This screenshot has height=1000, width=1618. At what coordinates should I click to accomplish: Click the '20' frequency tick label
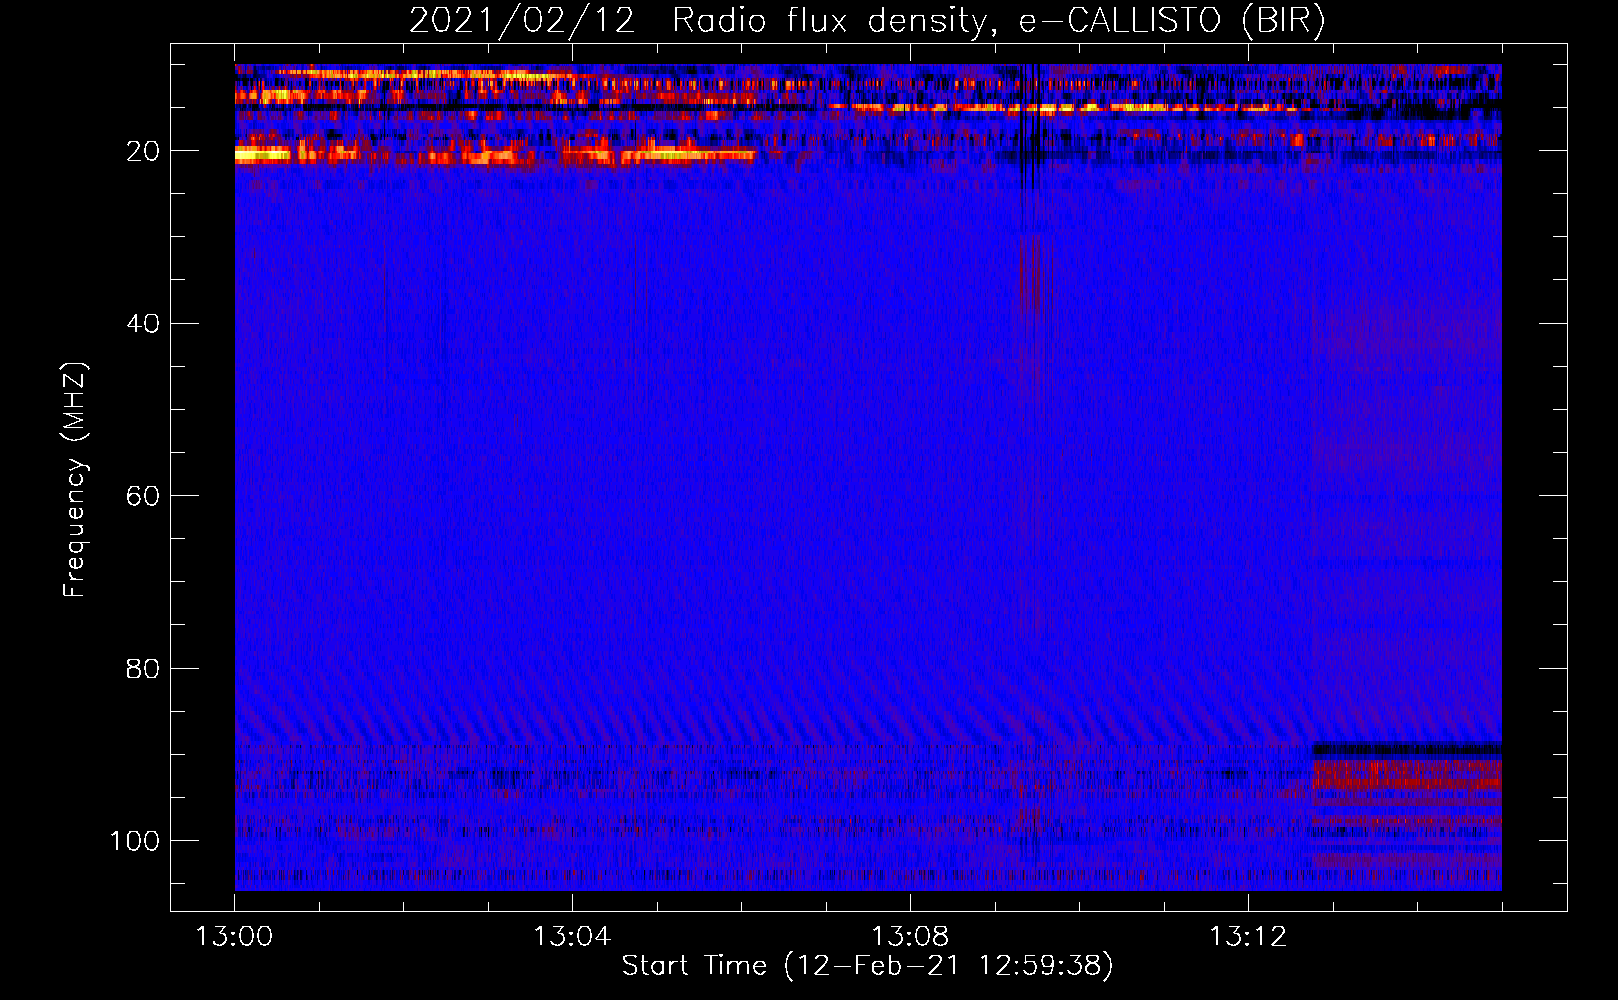coord(143,151)
